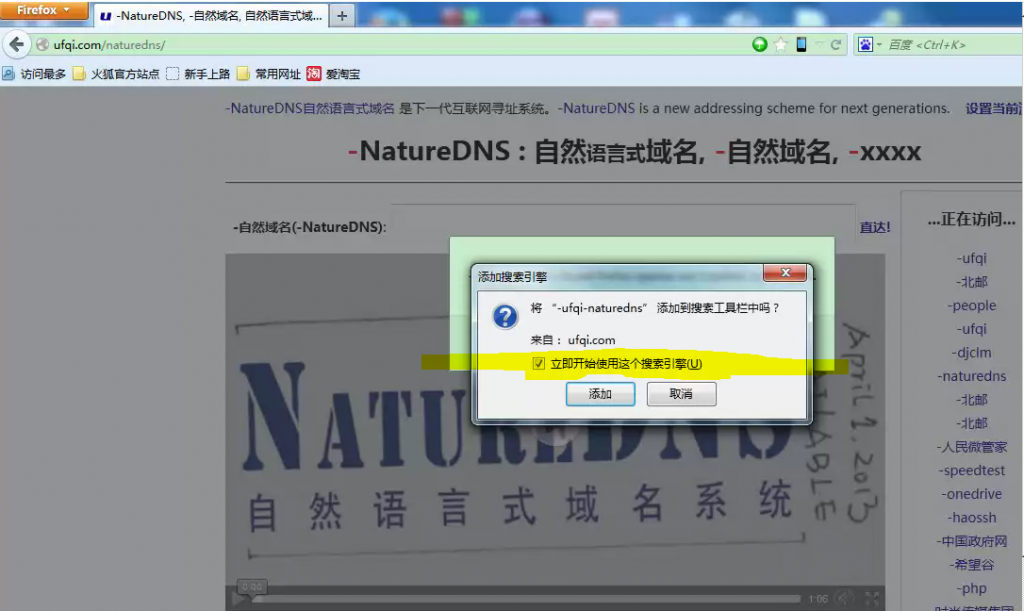
Task: Open a new tab with plus button
Action: [342, 14]
